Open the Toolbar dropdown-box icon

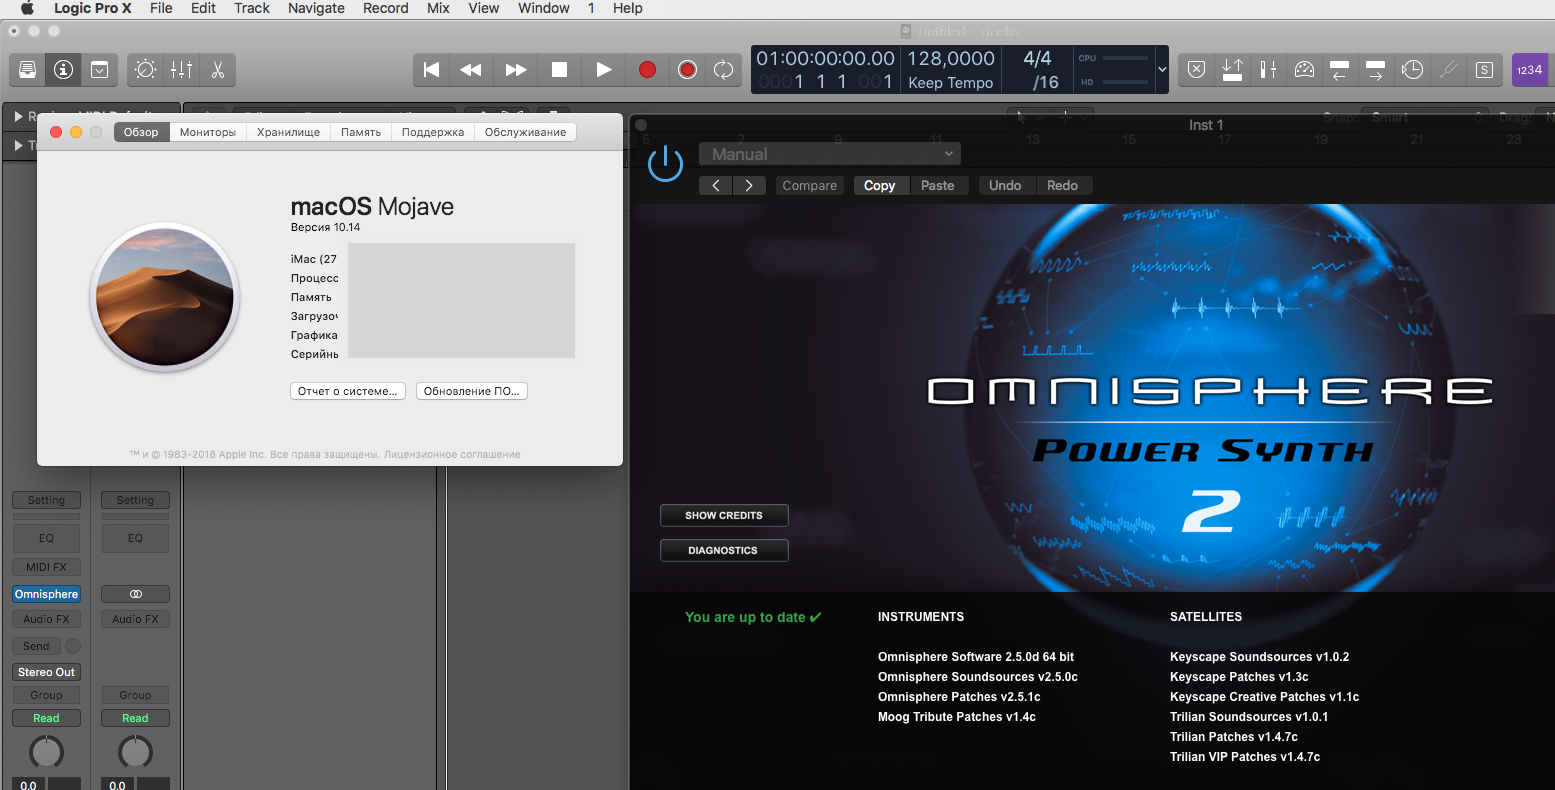click(x=99, y=70)
